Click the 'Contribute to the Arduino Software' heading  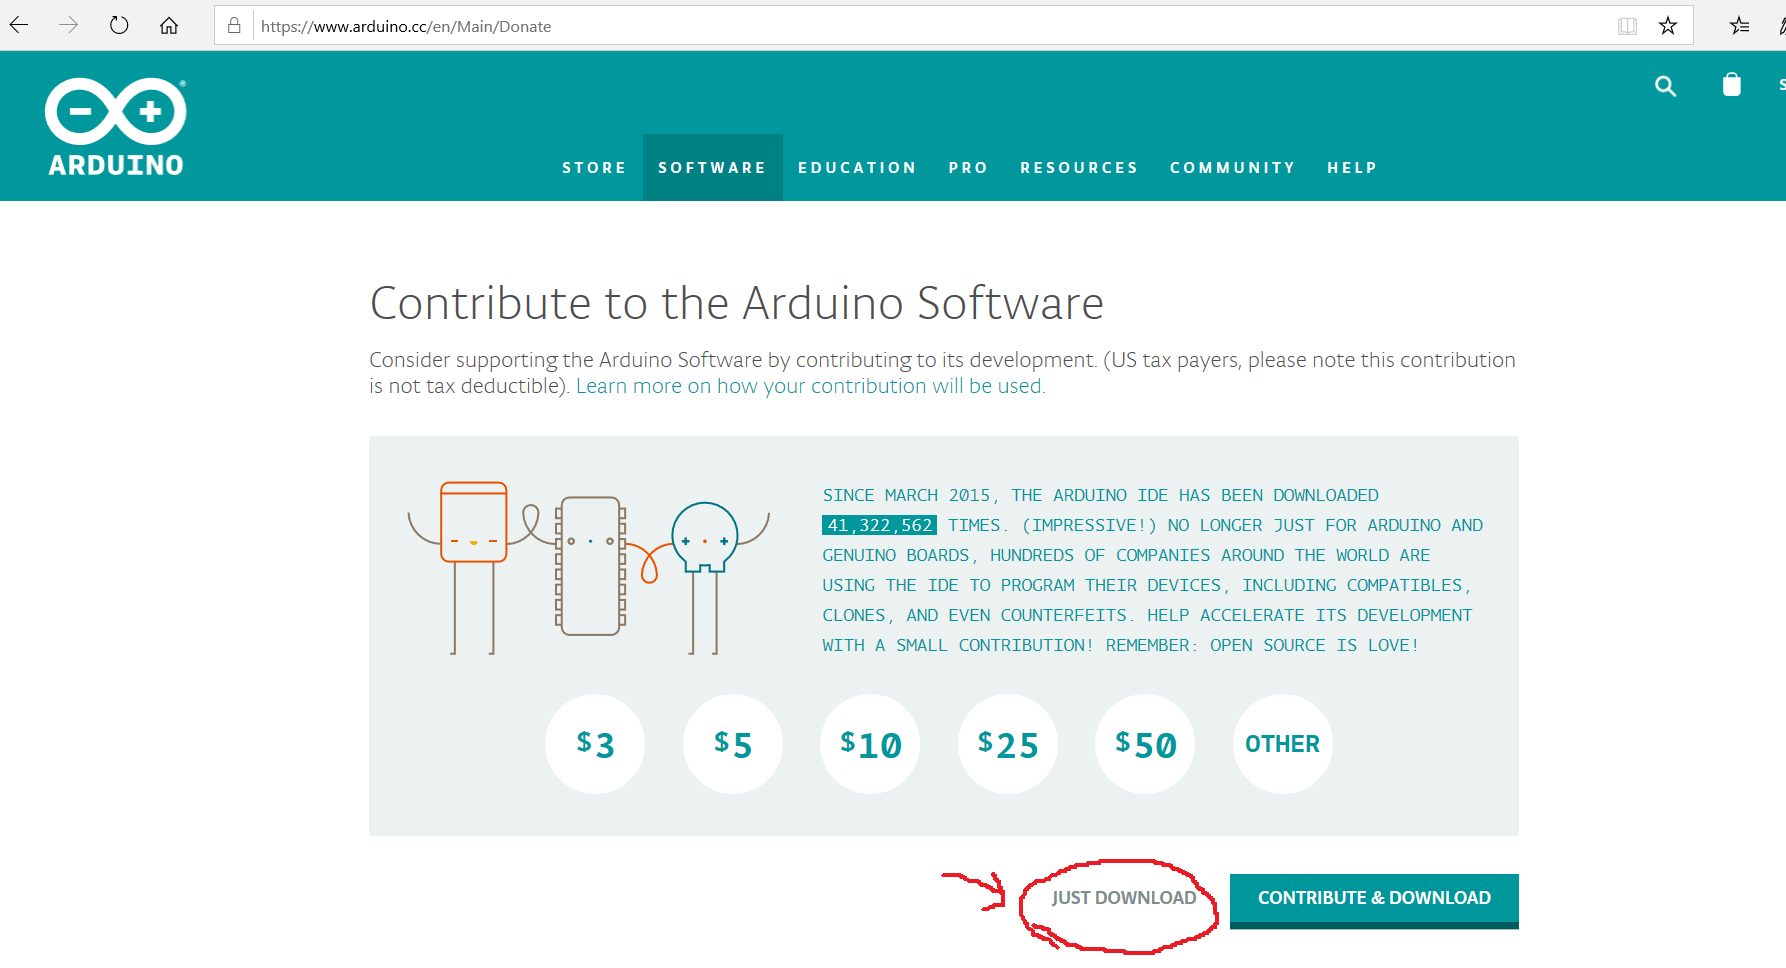737,303
